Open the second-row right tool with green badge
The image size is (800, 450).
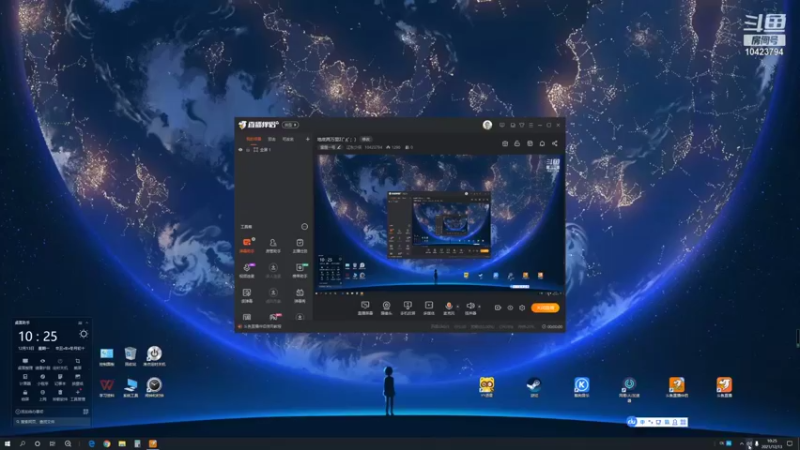299,270
